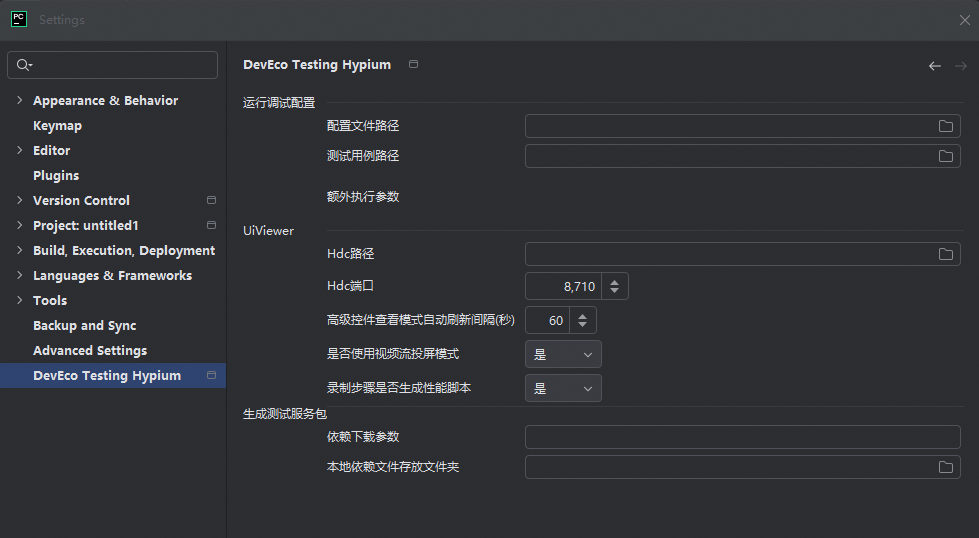
Task: Decrease the Hdc端口 value with down arrow
Action: (614, 290)
